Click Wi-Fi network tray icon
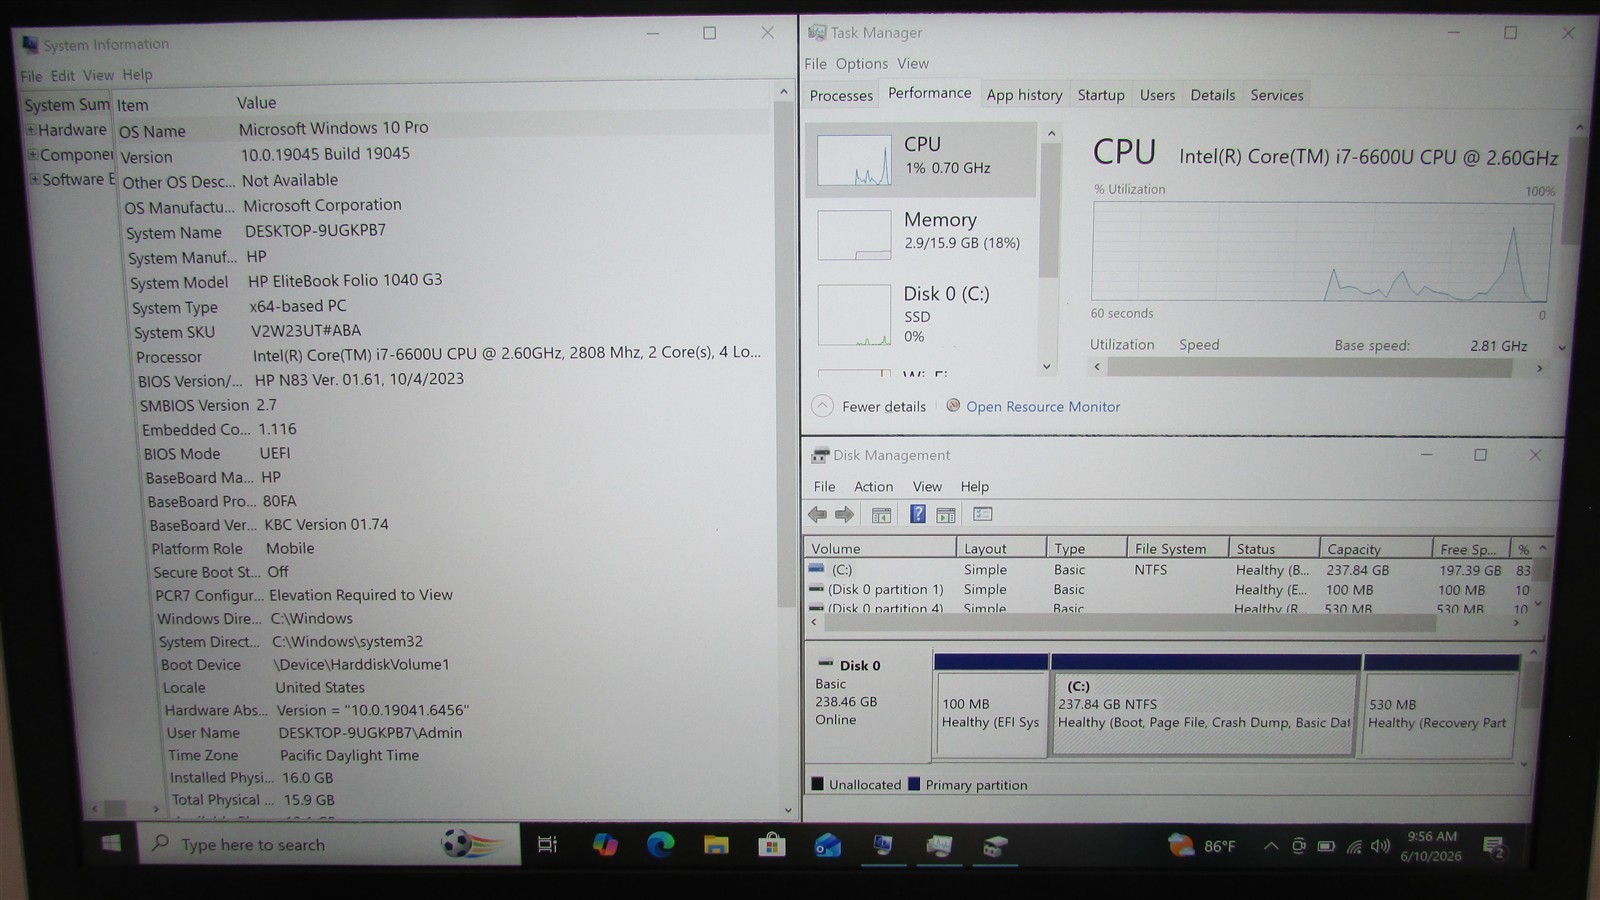Viewport: 1600px width, 900px height. click(1354, 847)
